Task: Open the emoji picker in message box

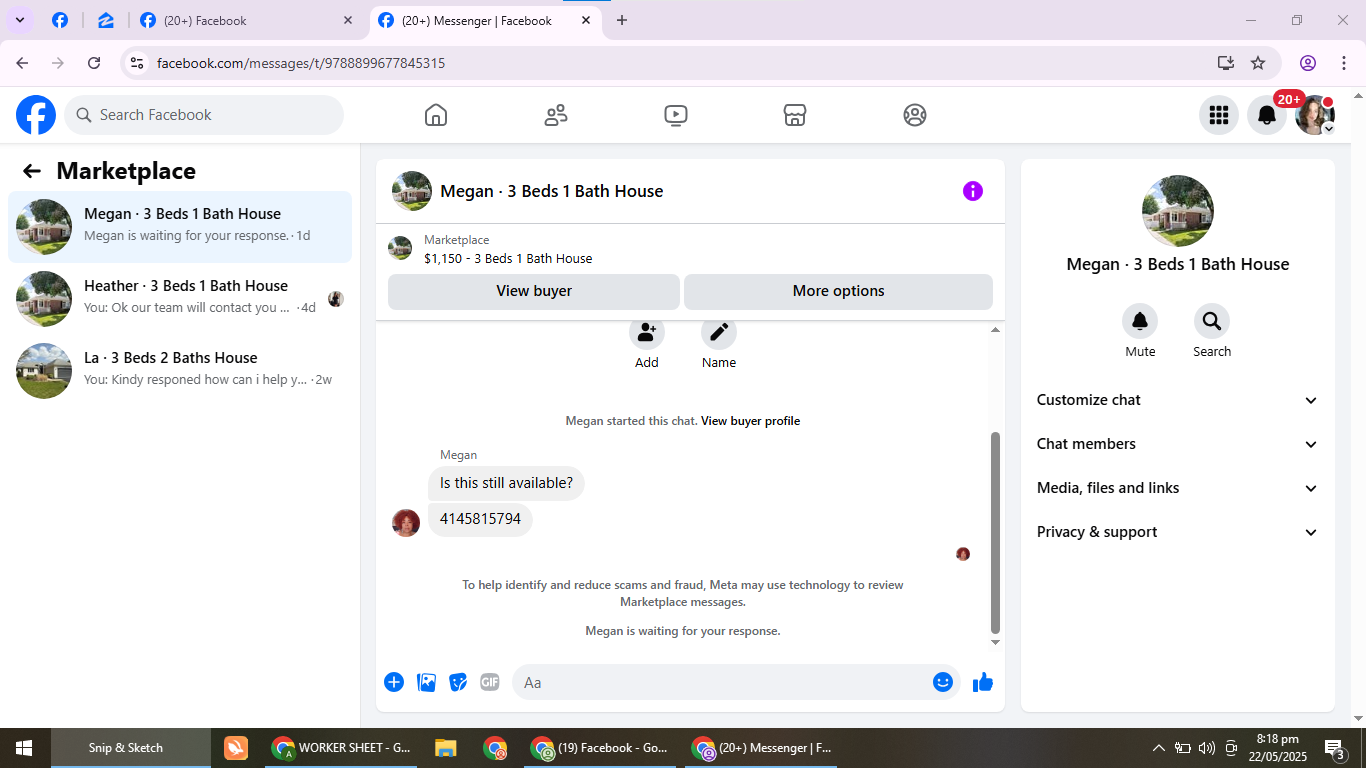Action: [x=943, y=682]
